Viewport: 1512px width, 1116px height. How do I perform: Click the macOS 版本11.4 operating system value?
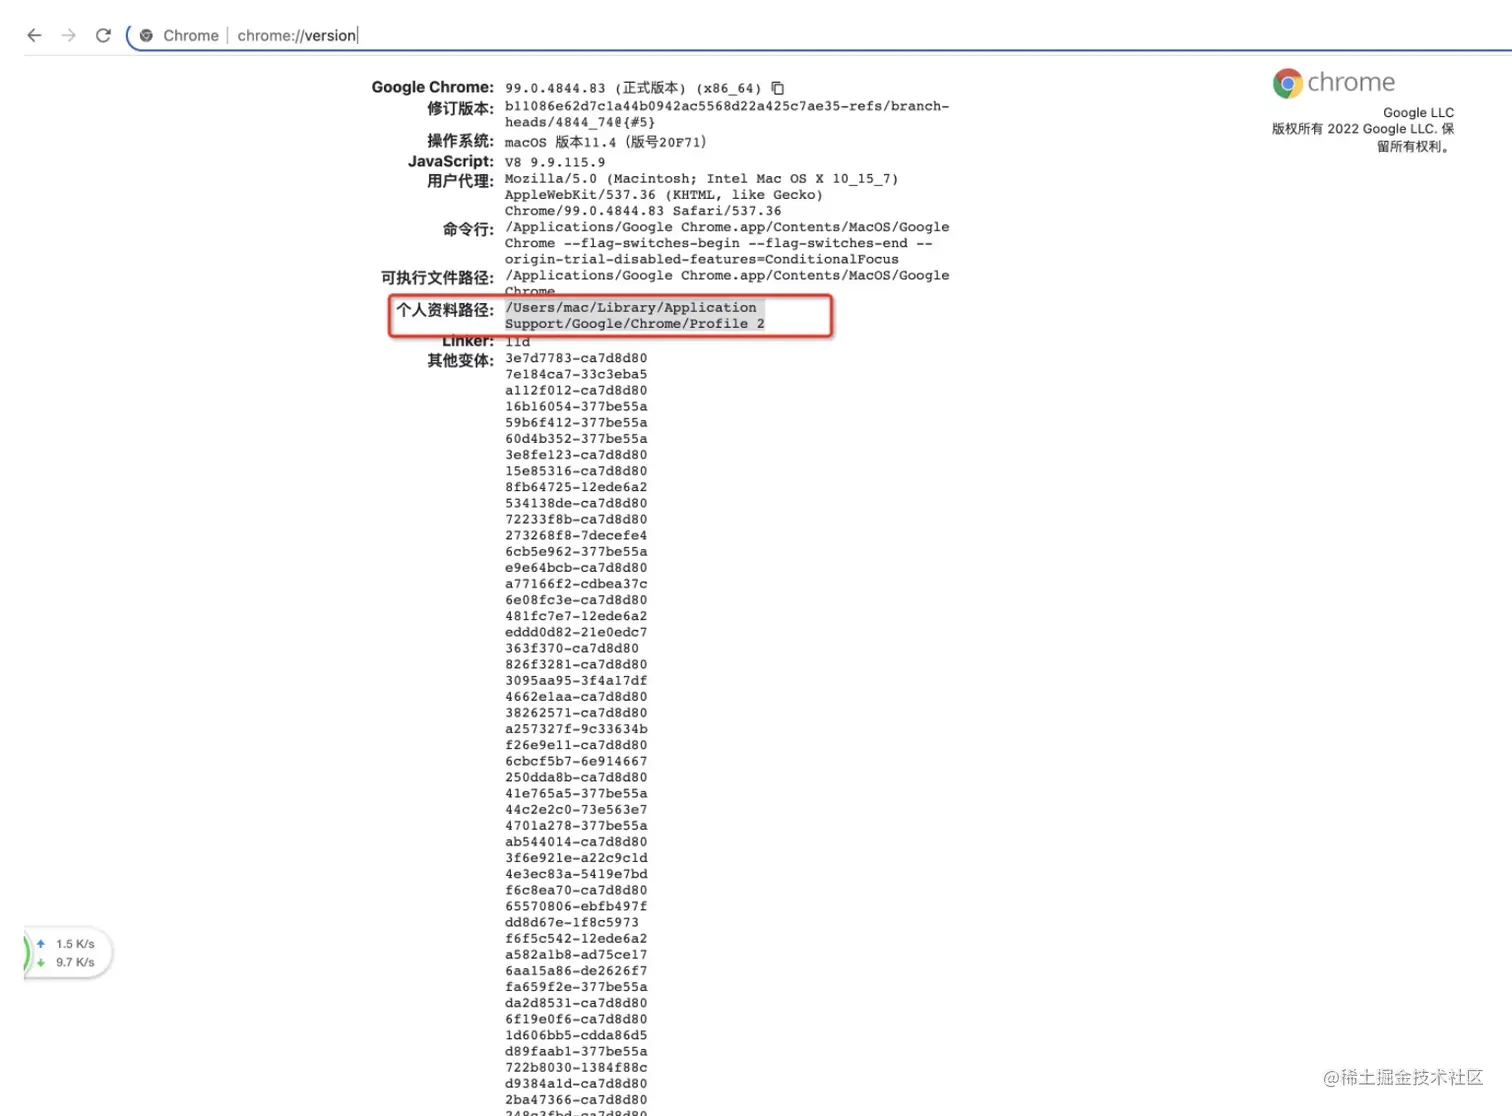606,142
